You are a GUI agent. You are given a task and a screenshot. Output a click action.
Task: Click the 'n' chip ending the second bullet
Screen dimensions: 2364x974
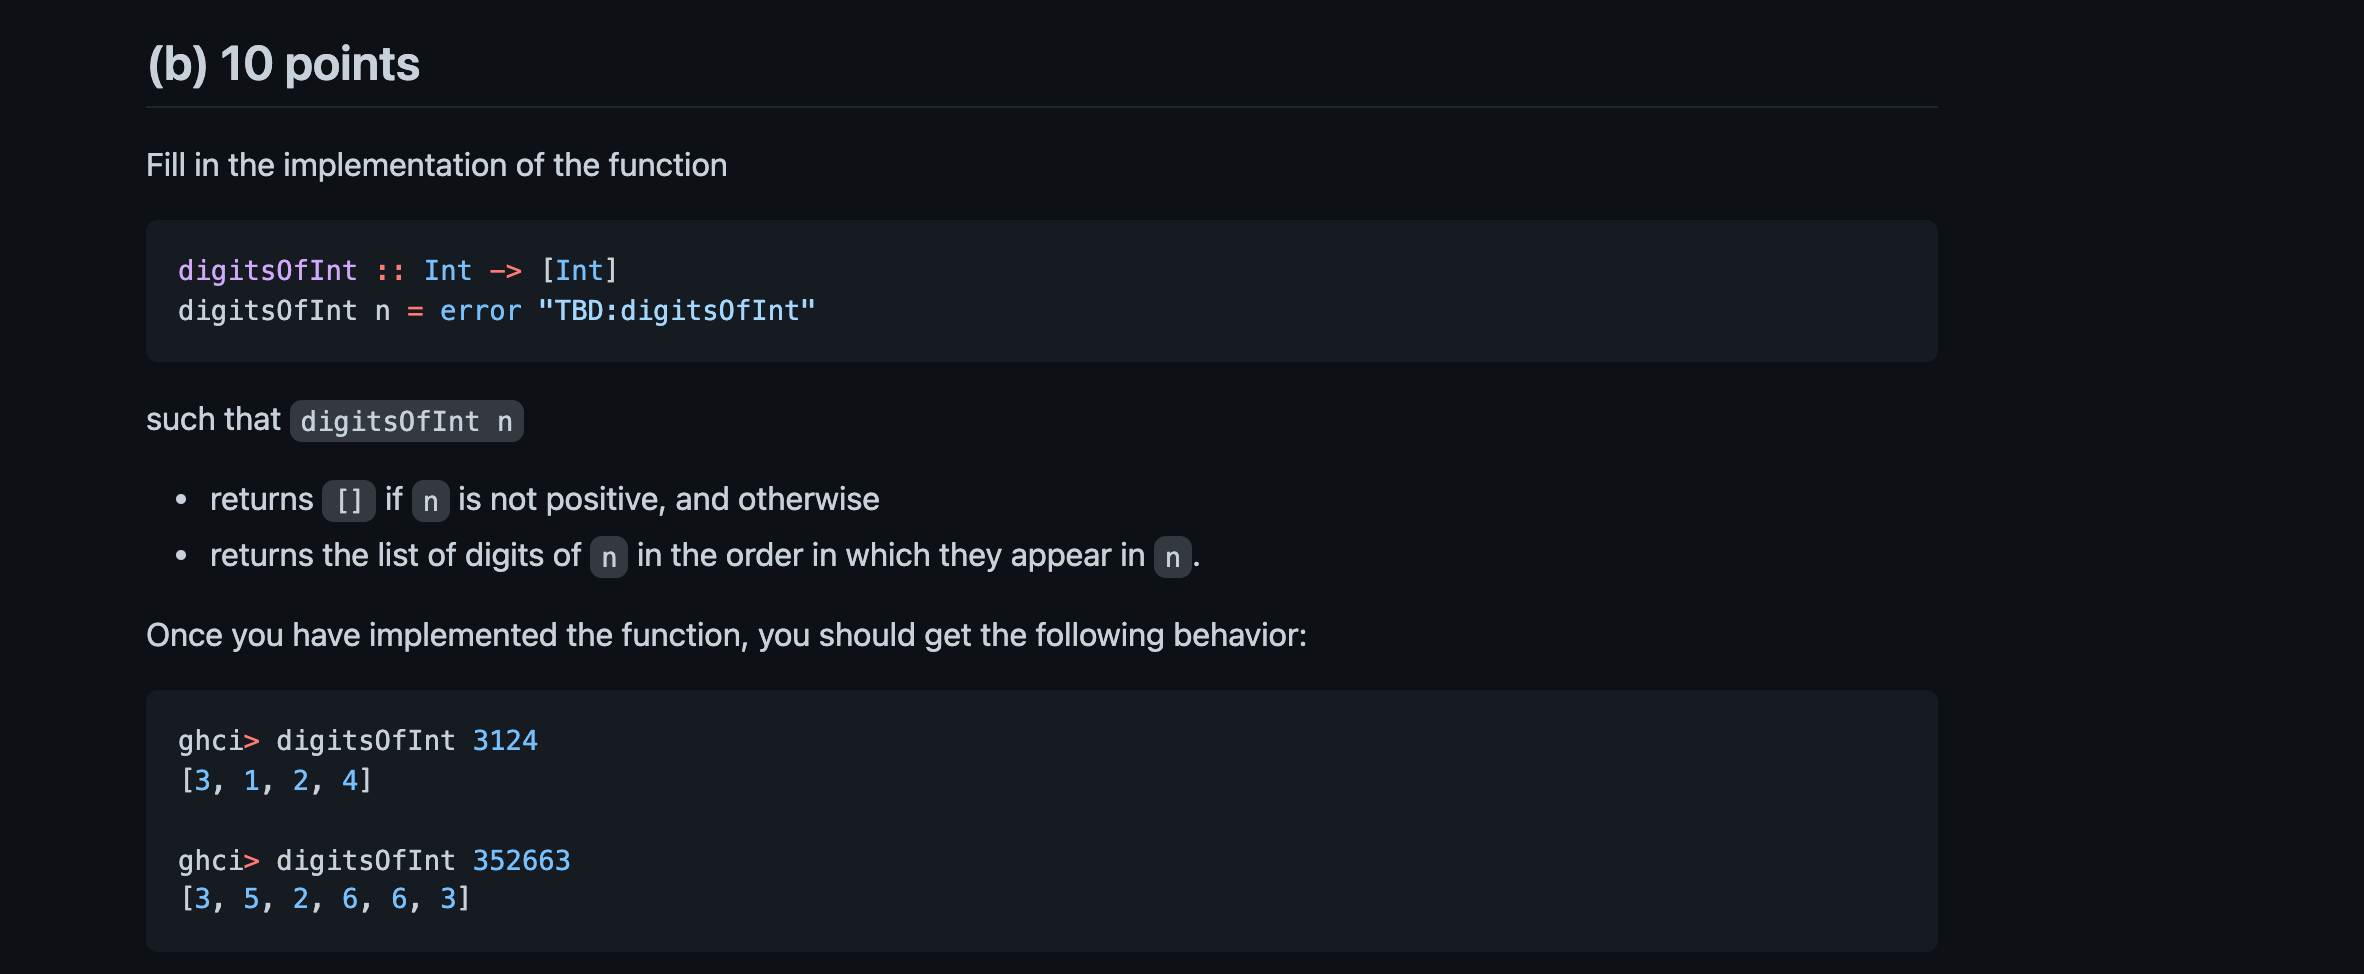(1173, 556)
